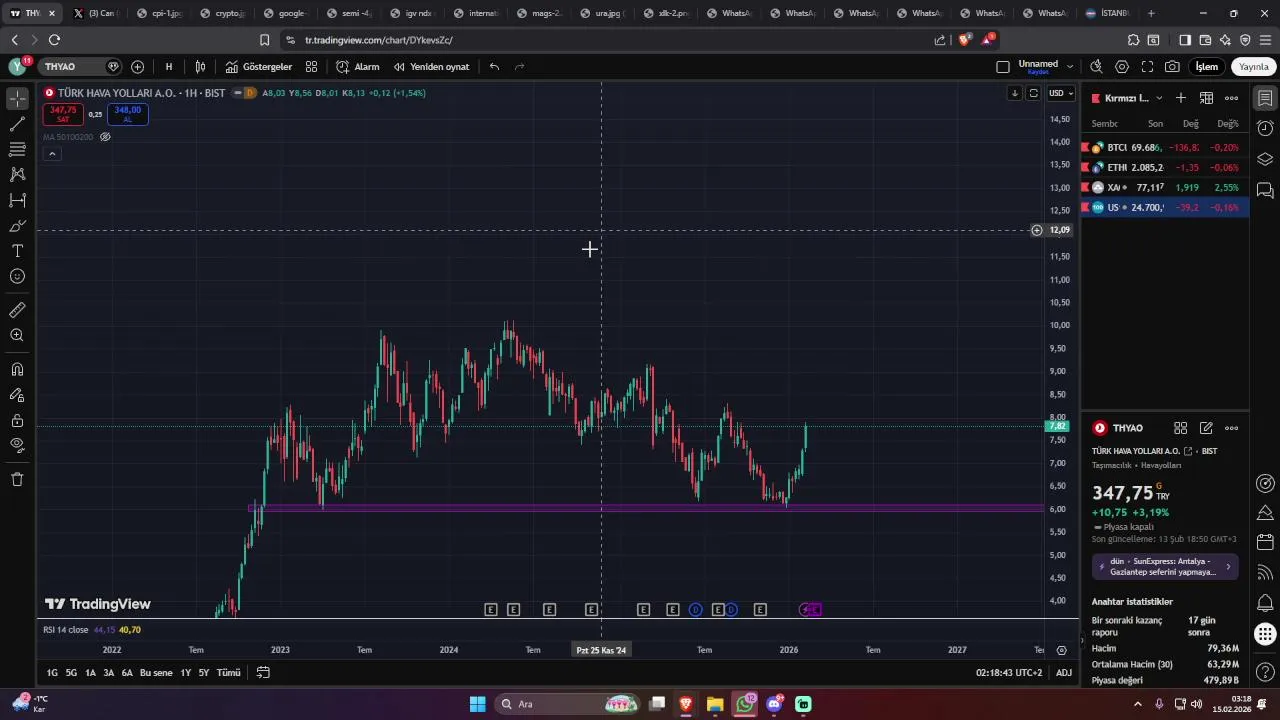Open the Göstergeler indicators menu
The image size is (1280, 720).
[259, 67]
